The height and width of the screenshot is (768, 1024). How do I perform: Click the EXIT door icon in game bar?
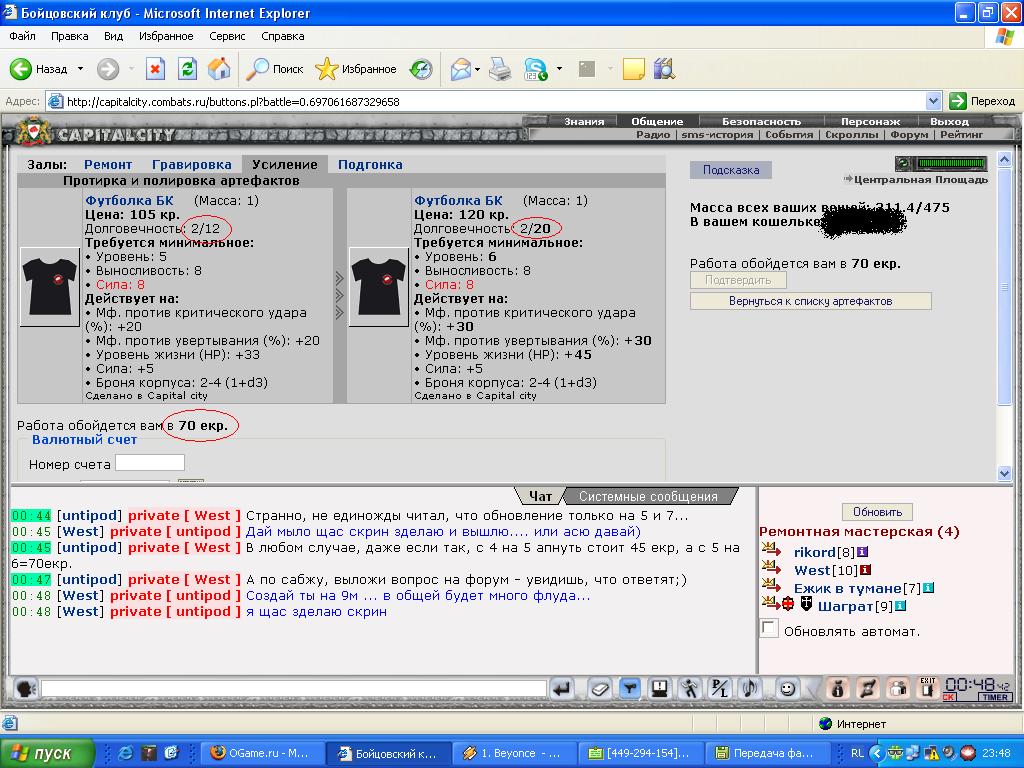[928, 688]
